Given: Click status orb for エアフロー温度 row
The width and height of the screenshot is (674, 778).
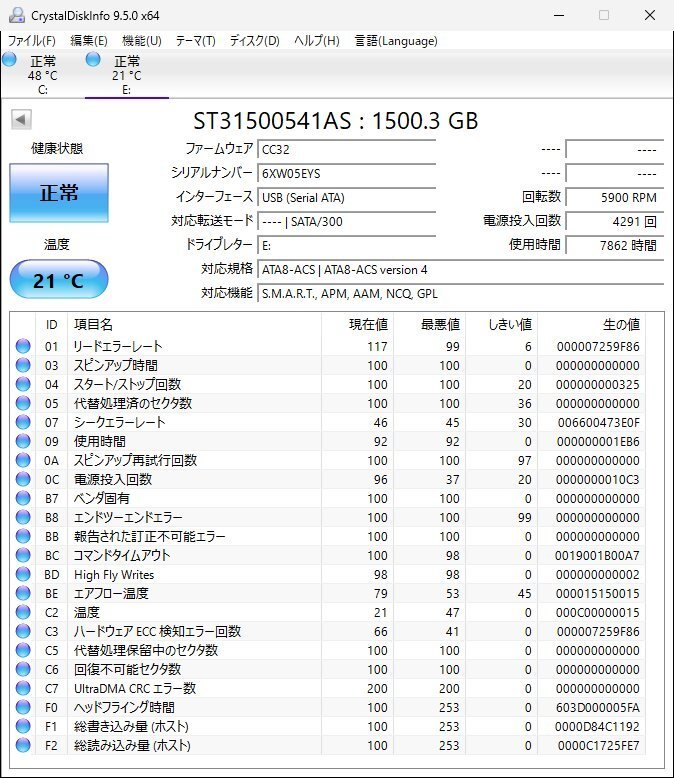Looking at the screenshot, I should (23, 593).
